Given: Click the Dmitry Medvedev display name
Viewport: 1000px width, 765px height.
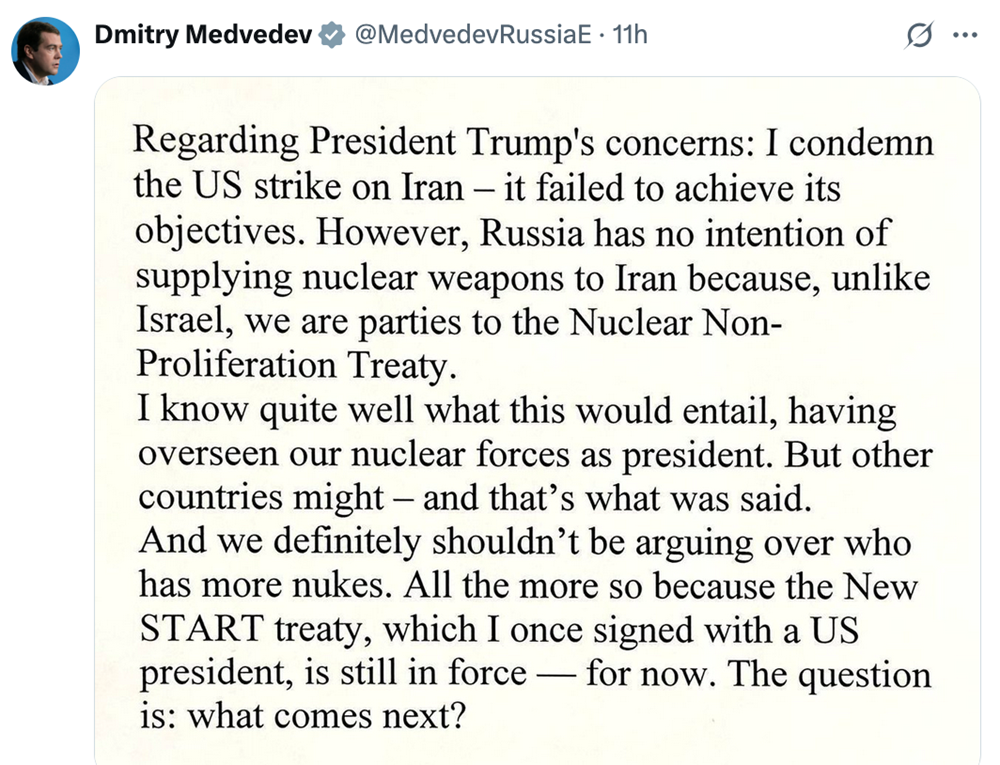Looking at the screenshot, I should coord(203,34).
